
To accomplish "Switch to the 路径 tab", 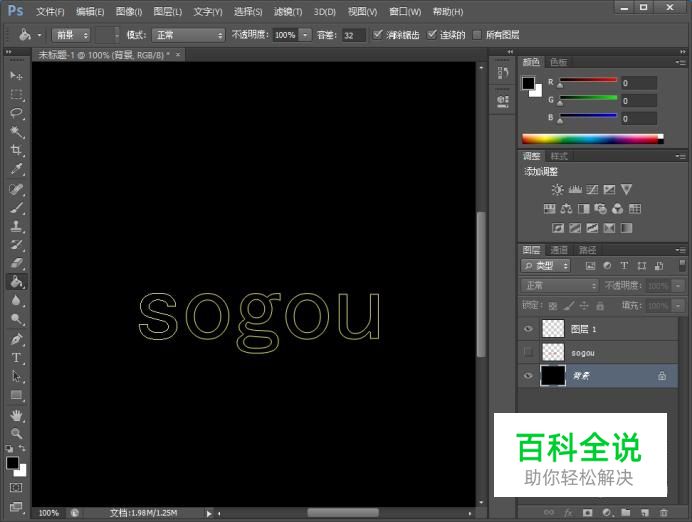I will pyautogui.click(x=587, y=250).
